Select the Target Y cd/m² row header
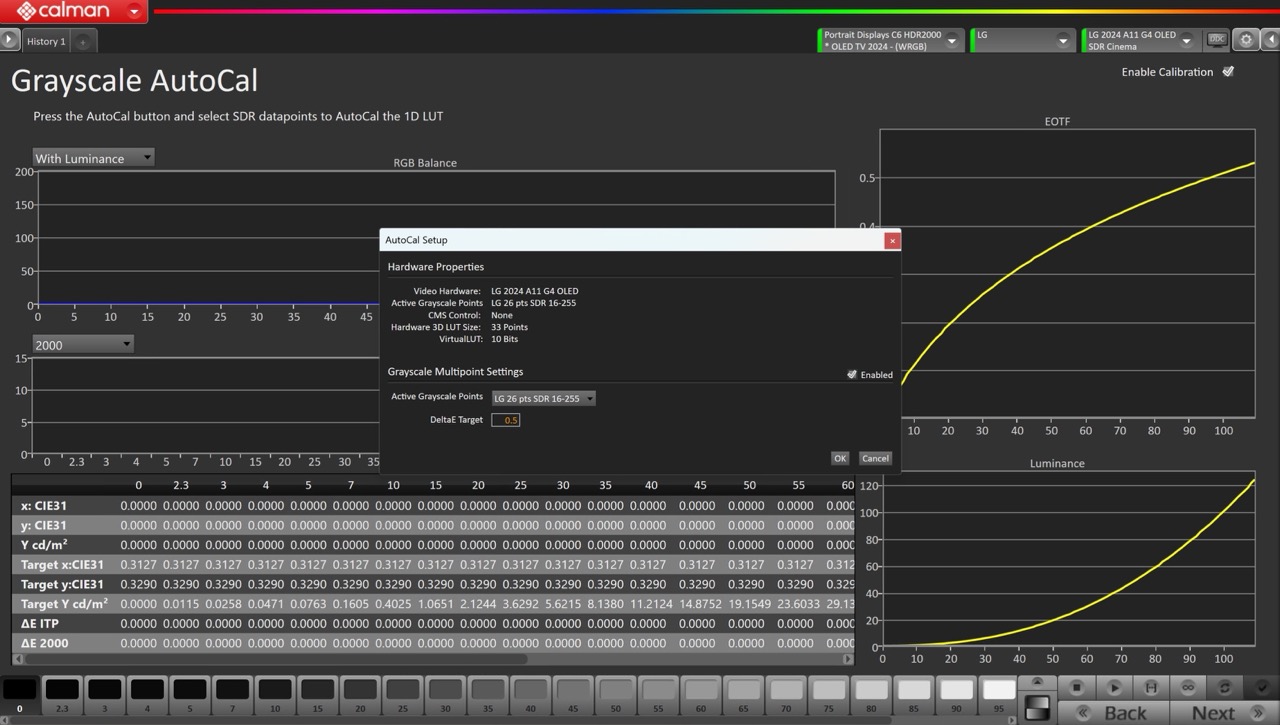1280x725 pixels. (64, 604)
